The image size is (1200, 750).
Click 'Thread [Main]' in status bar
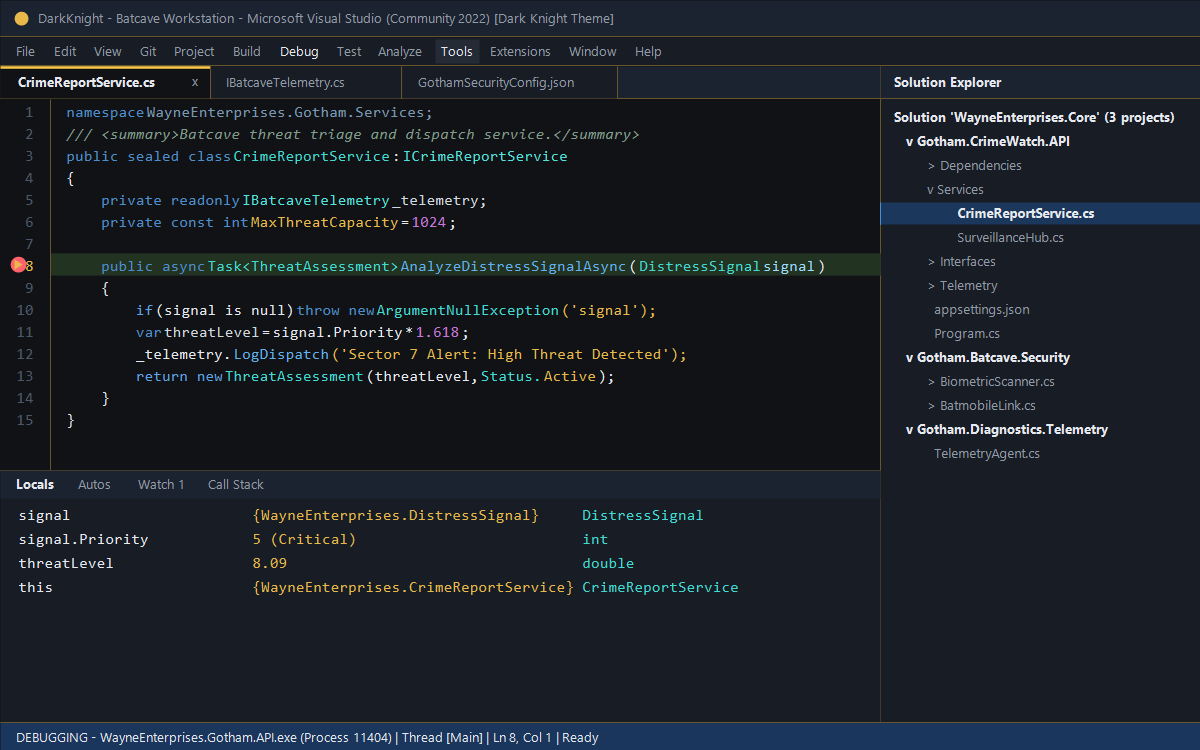[x=442, y=738]
